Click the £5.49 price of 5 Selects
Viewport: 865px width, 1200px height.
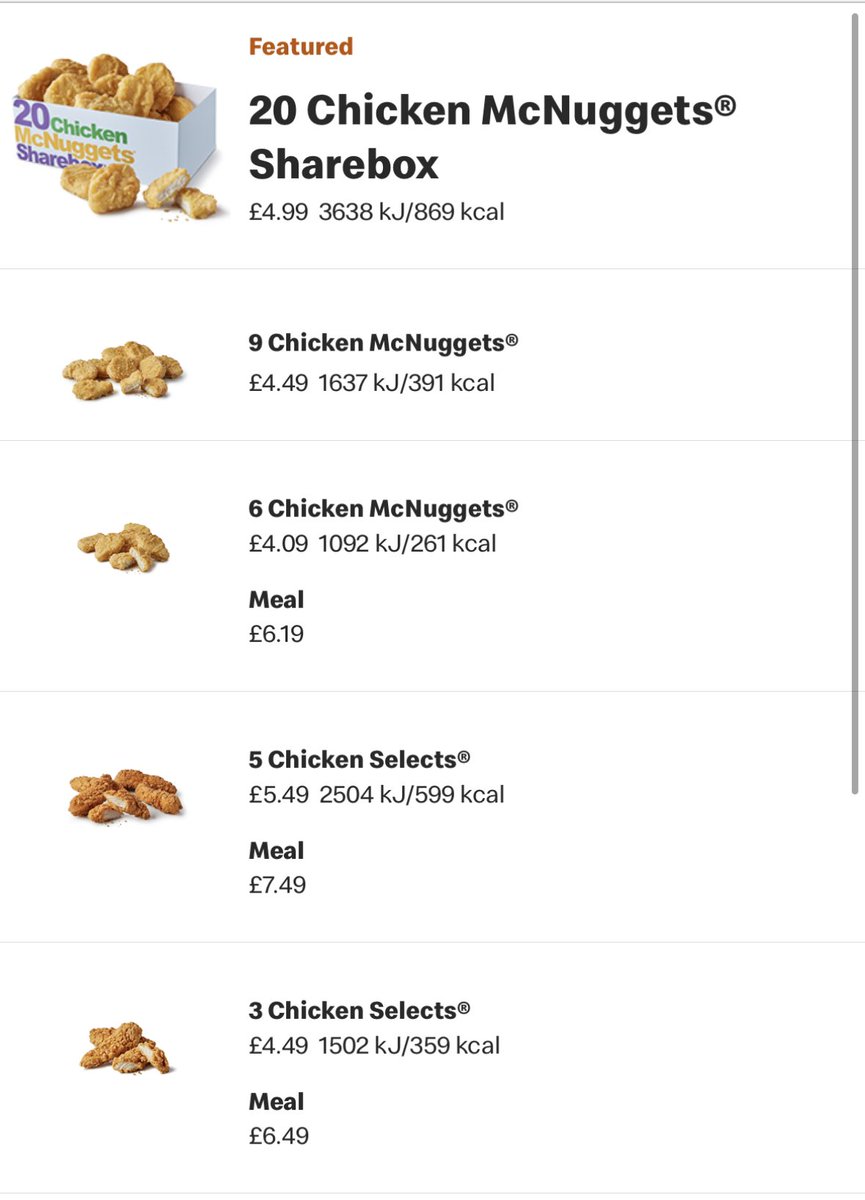[x=278, y=795]
